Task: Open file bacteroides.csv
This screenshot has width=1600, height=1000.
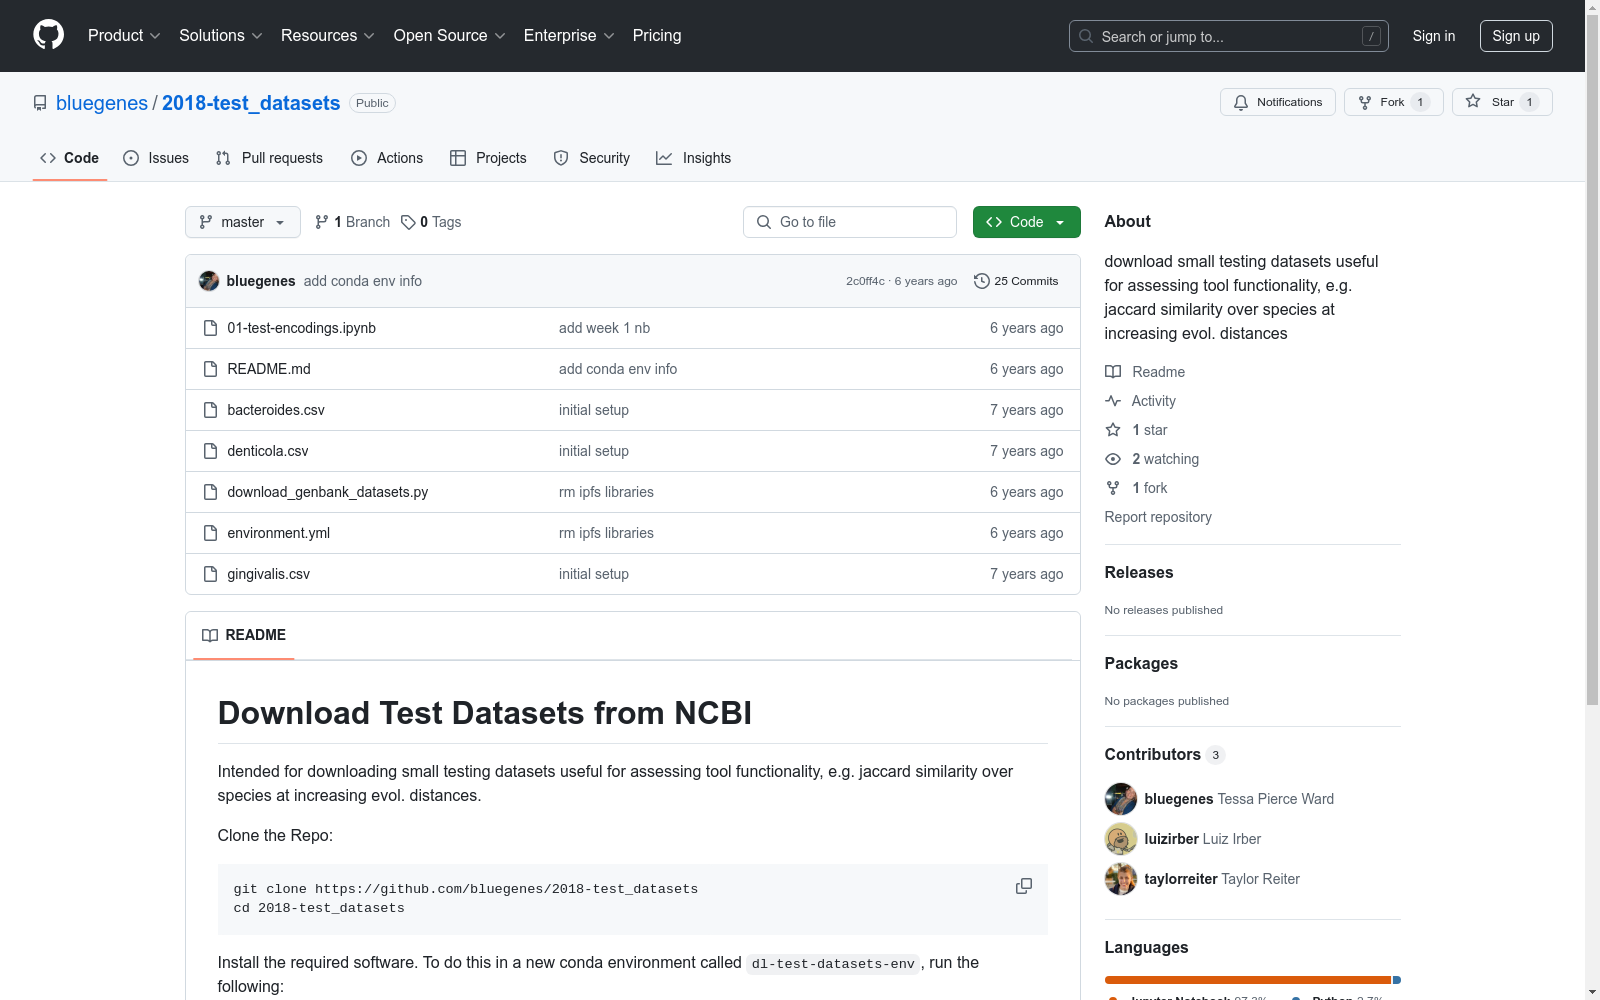Action: point(276,410)
